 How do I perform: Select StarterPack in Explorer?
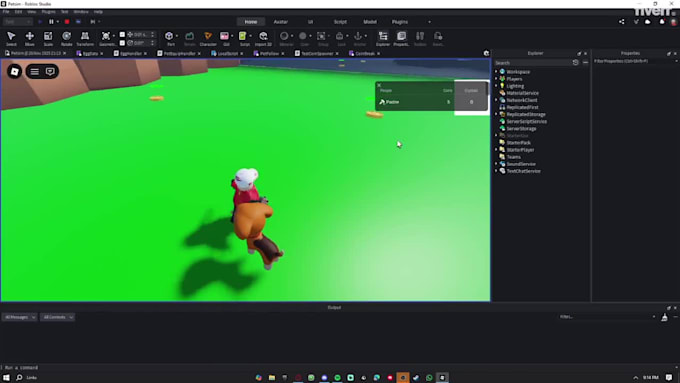[x=519, y=142]
